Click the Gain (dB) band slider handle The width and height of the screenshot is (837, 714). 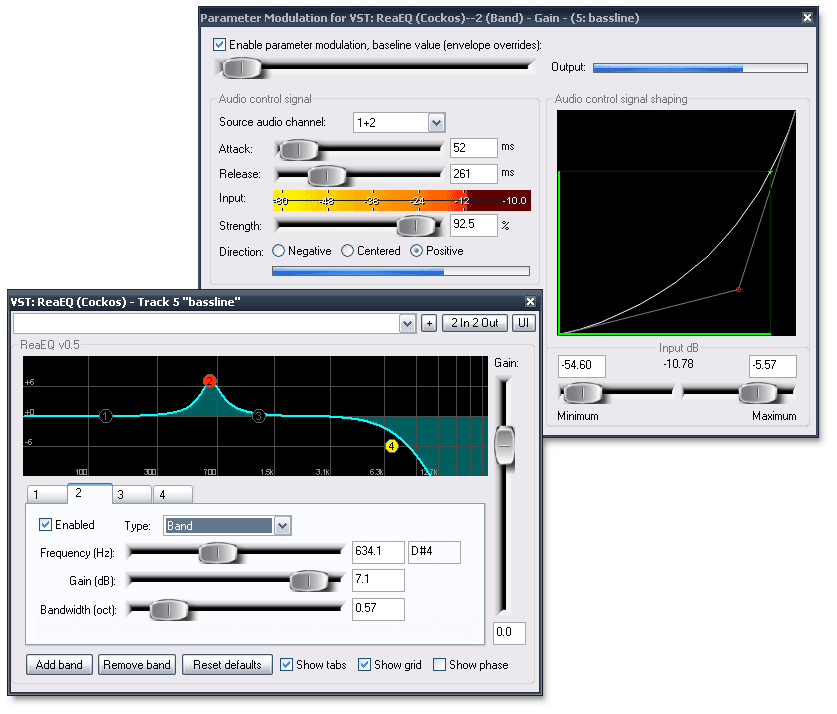click(309, 581)
